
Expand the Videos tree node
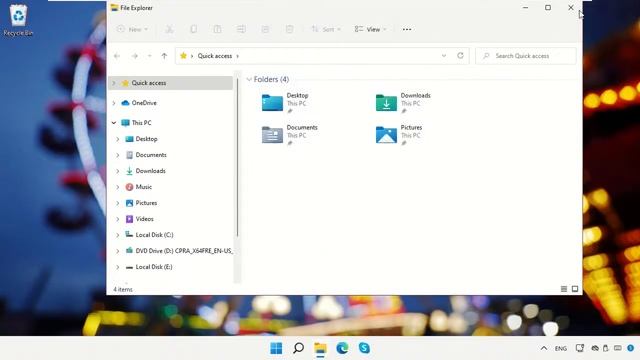tap(118, 219)
